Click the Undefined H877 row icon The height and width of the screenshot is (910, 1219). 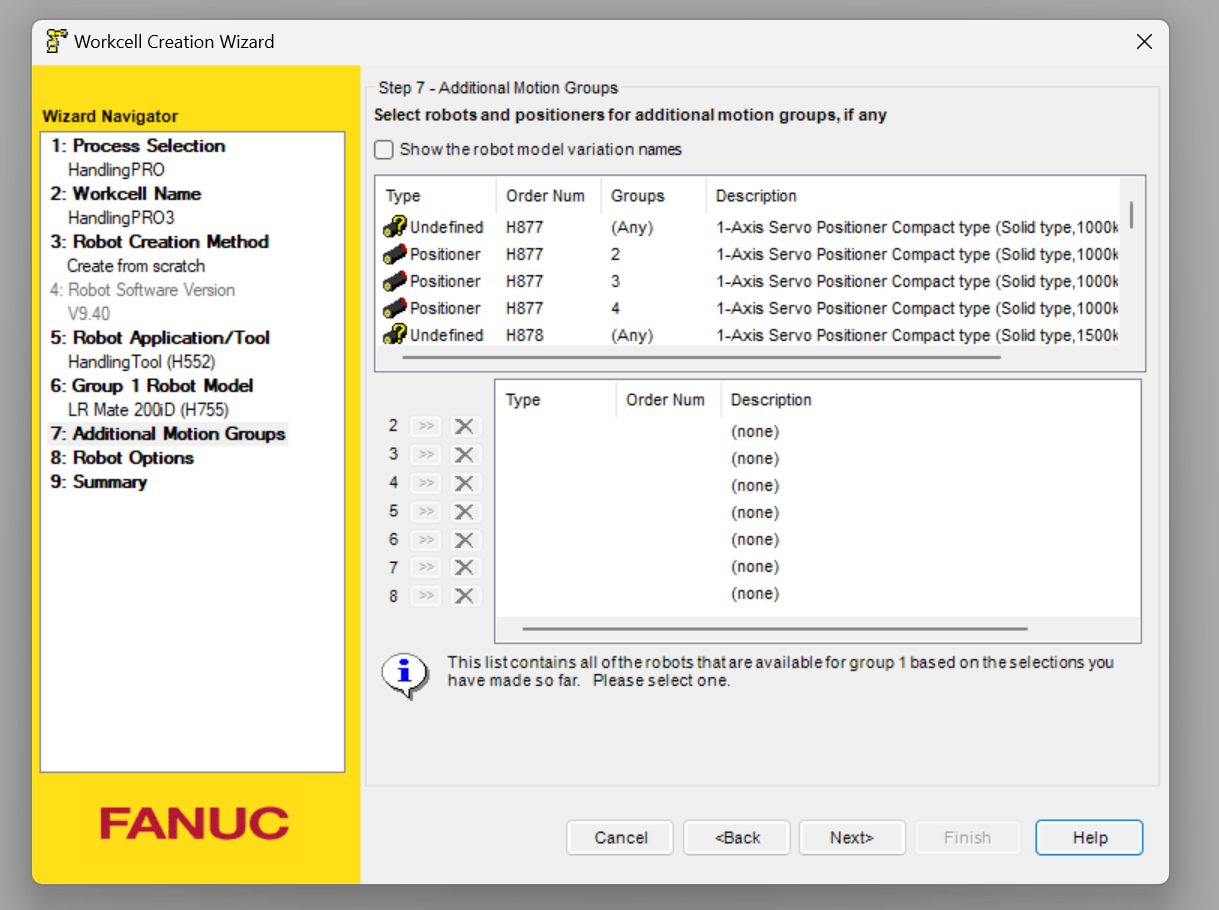(x=395, y=227)
